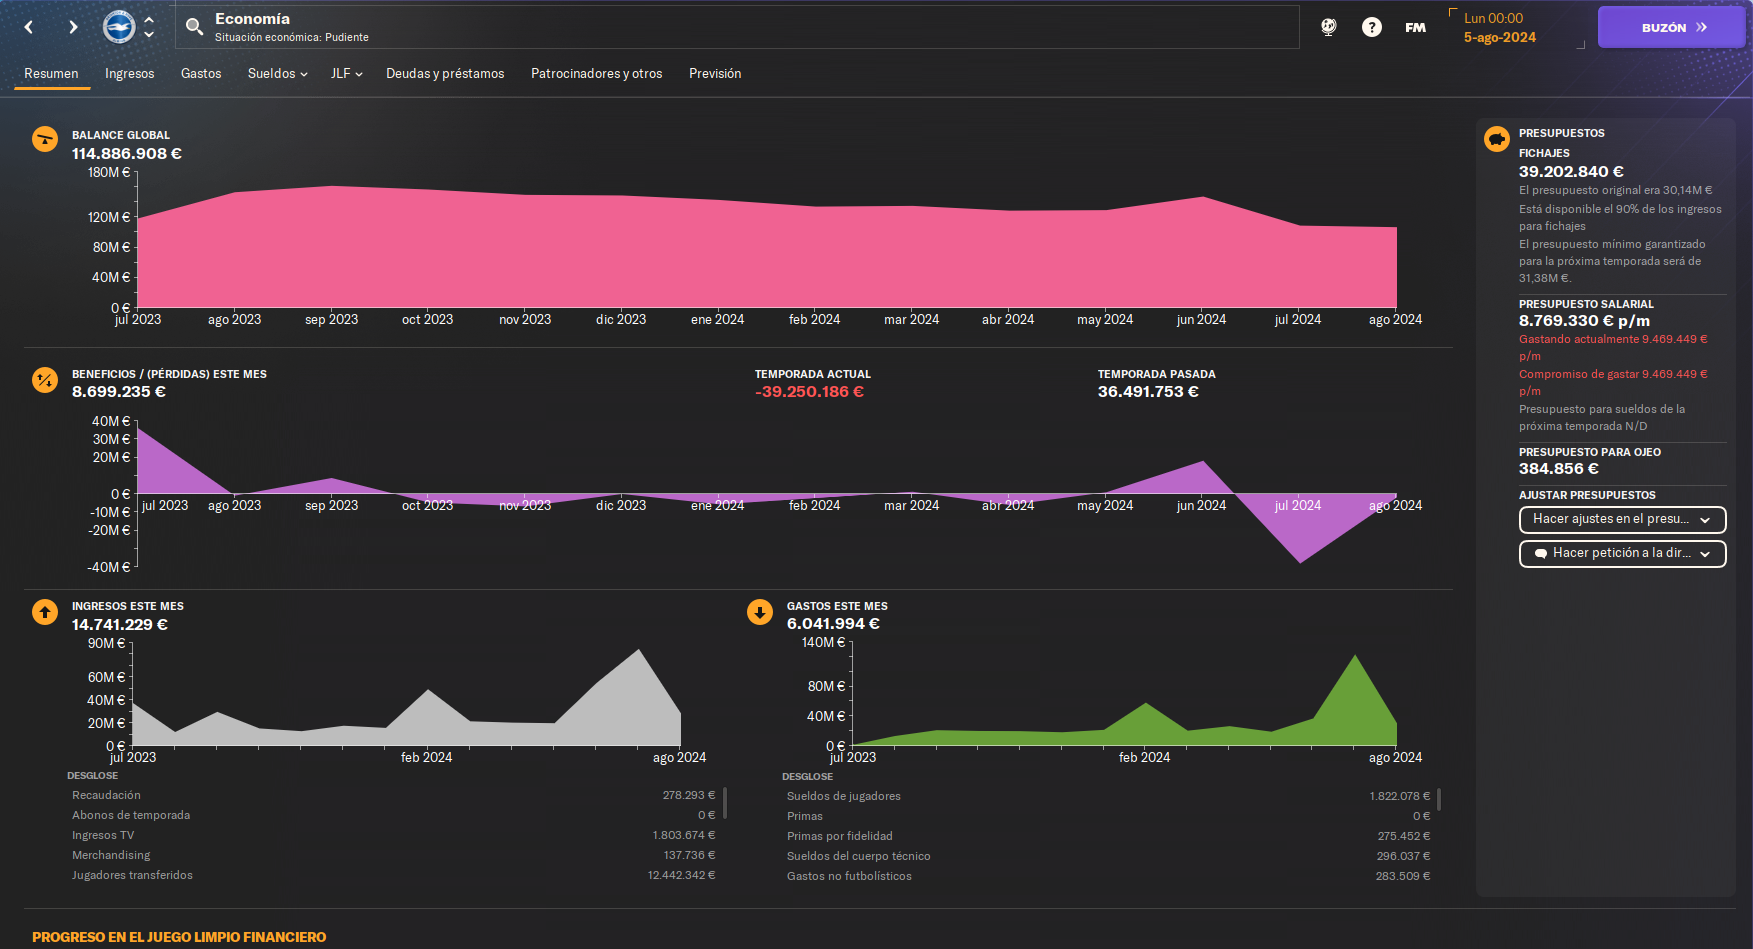Click the Abonos de temporada row
This screenshot has width=1753, height=949.
393,815
